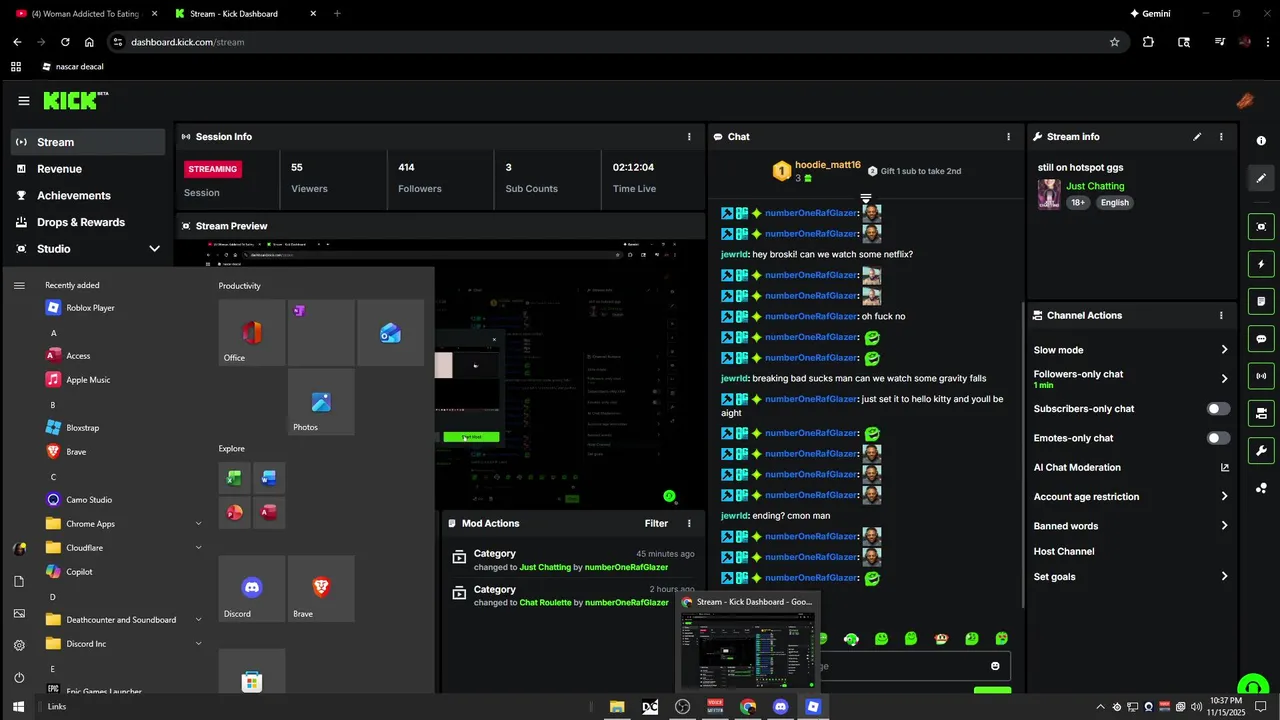The width and height of the screenshot is (1280, 720).
Task: Edit stream info with pencil icon
Action: pyautogui.click(x=1197, y=137)
